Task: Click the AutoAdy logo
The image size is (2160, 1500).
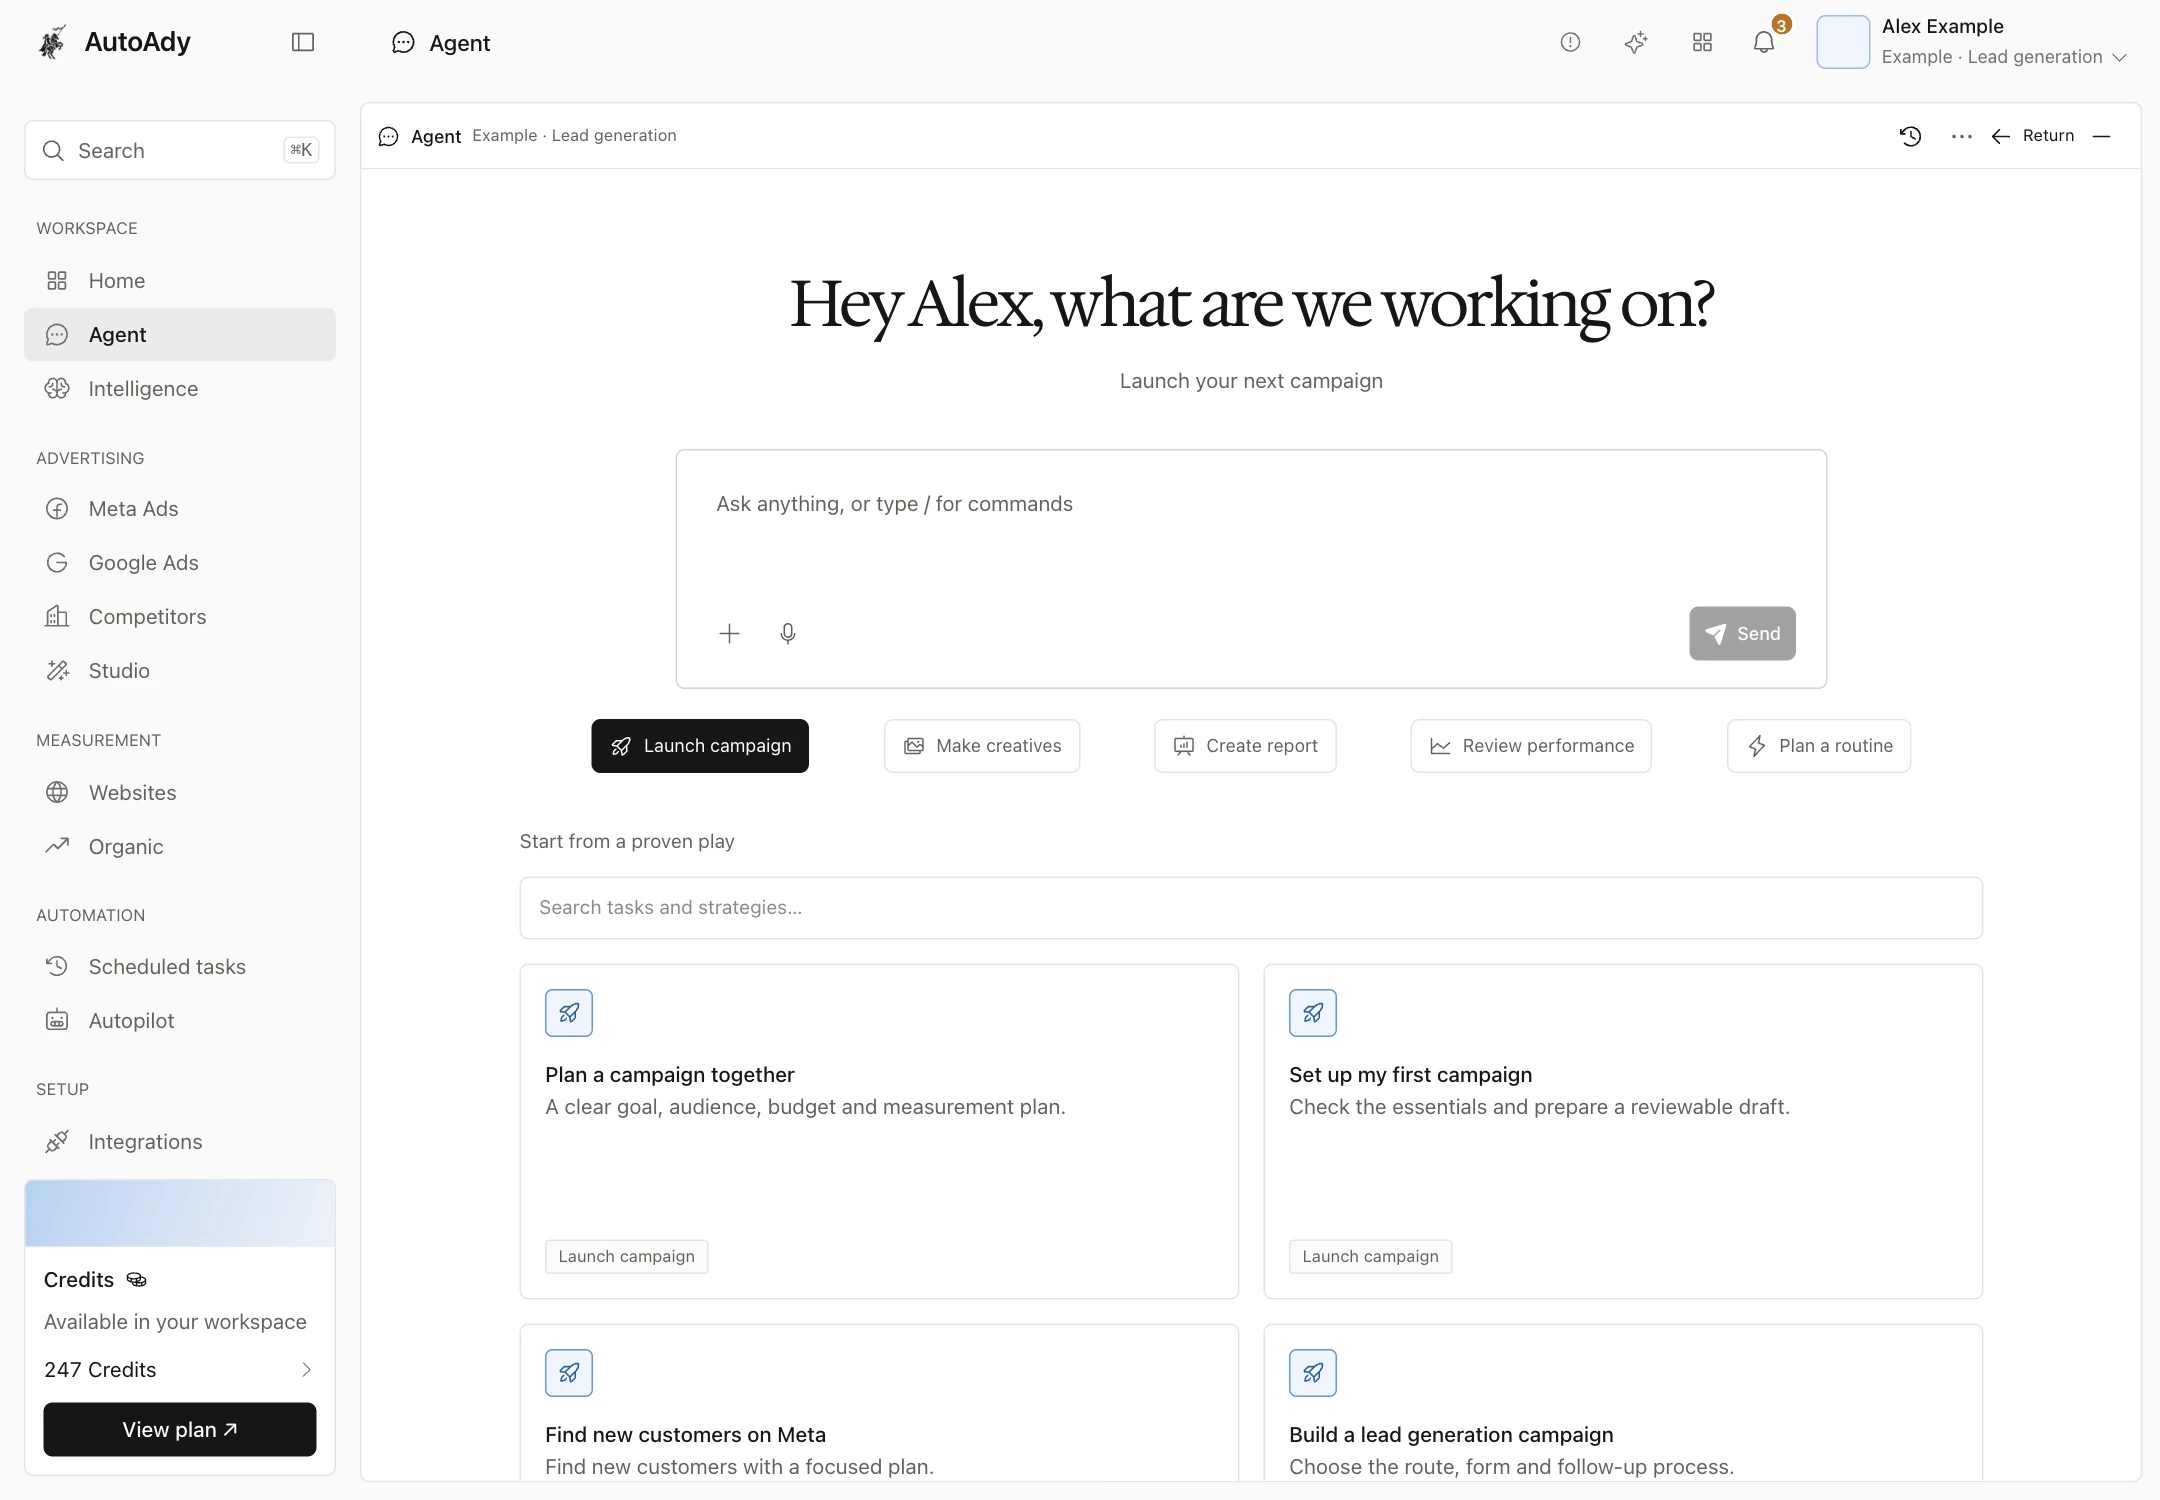Action: click(x=115, y=42)
